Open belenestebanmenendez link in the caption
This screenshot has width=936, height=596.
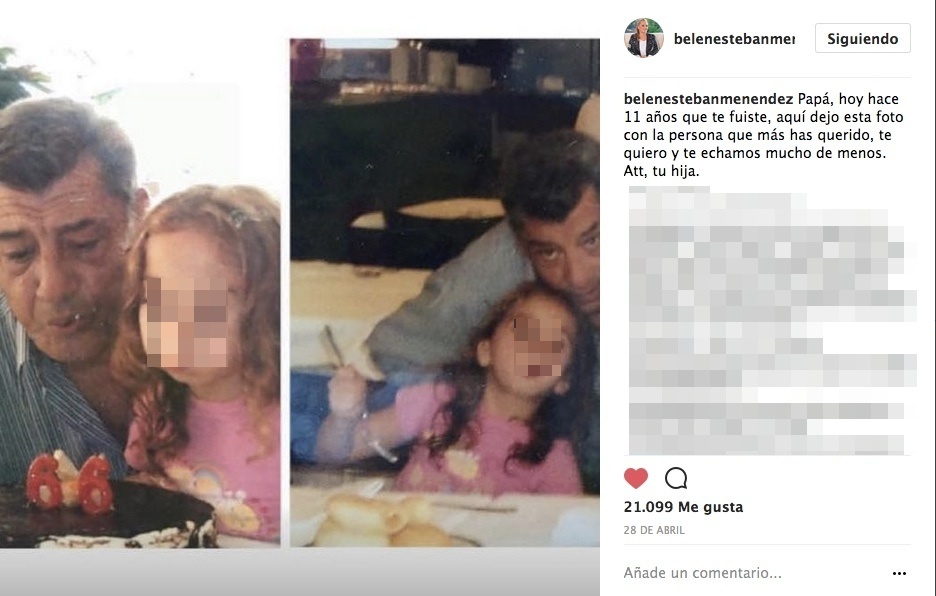click(x=709, y=99)
